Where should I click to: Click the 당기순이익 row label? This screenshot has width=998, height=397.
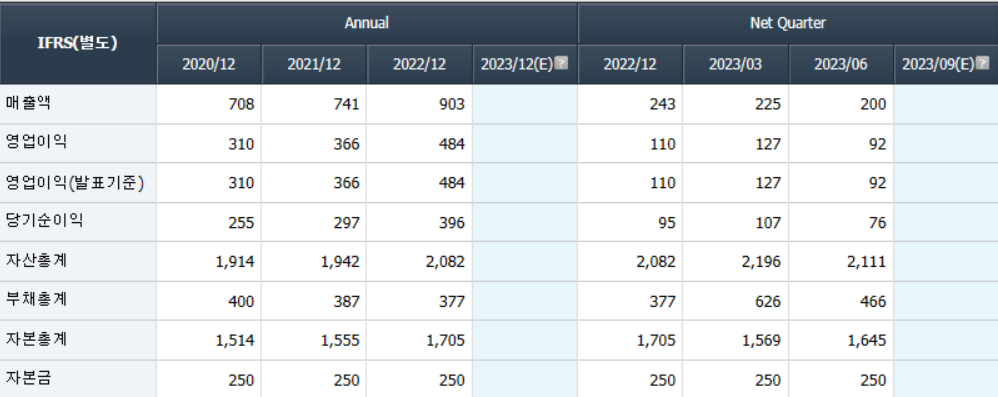(44, 221)
